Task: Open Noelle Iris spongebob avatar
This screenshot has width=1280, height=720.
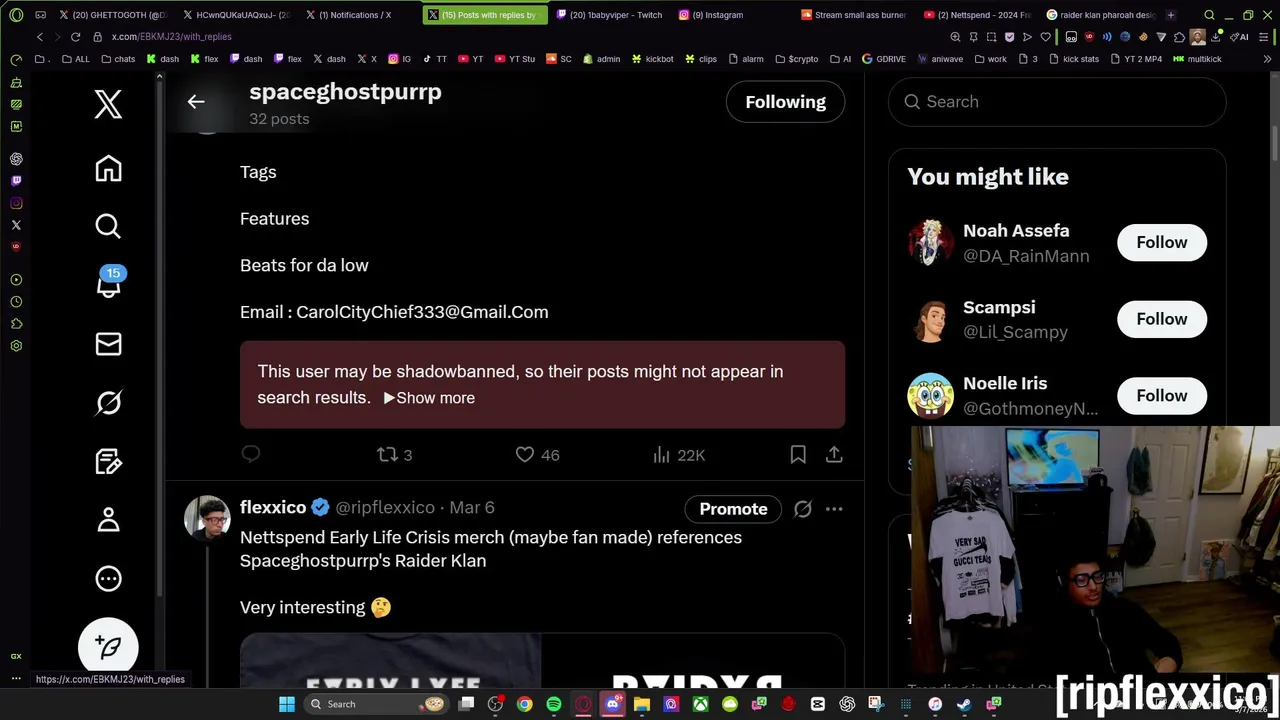Action: (x=930, y=396)
